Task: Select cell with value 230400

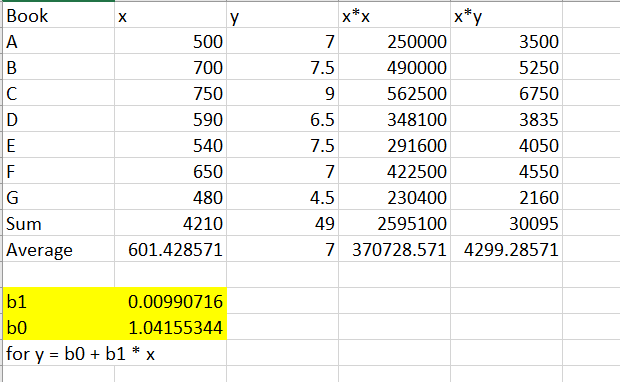Action: 394,197
